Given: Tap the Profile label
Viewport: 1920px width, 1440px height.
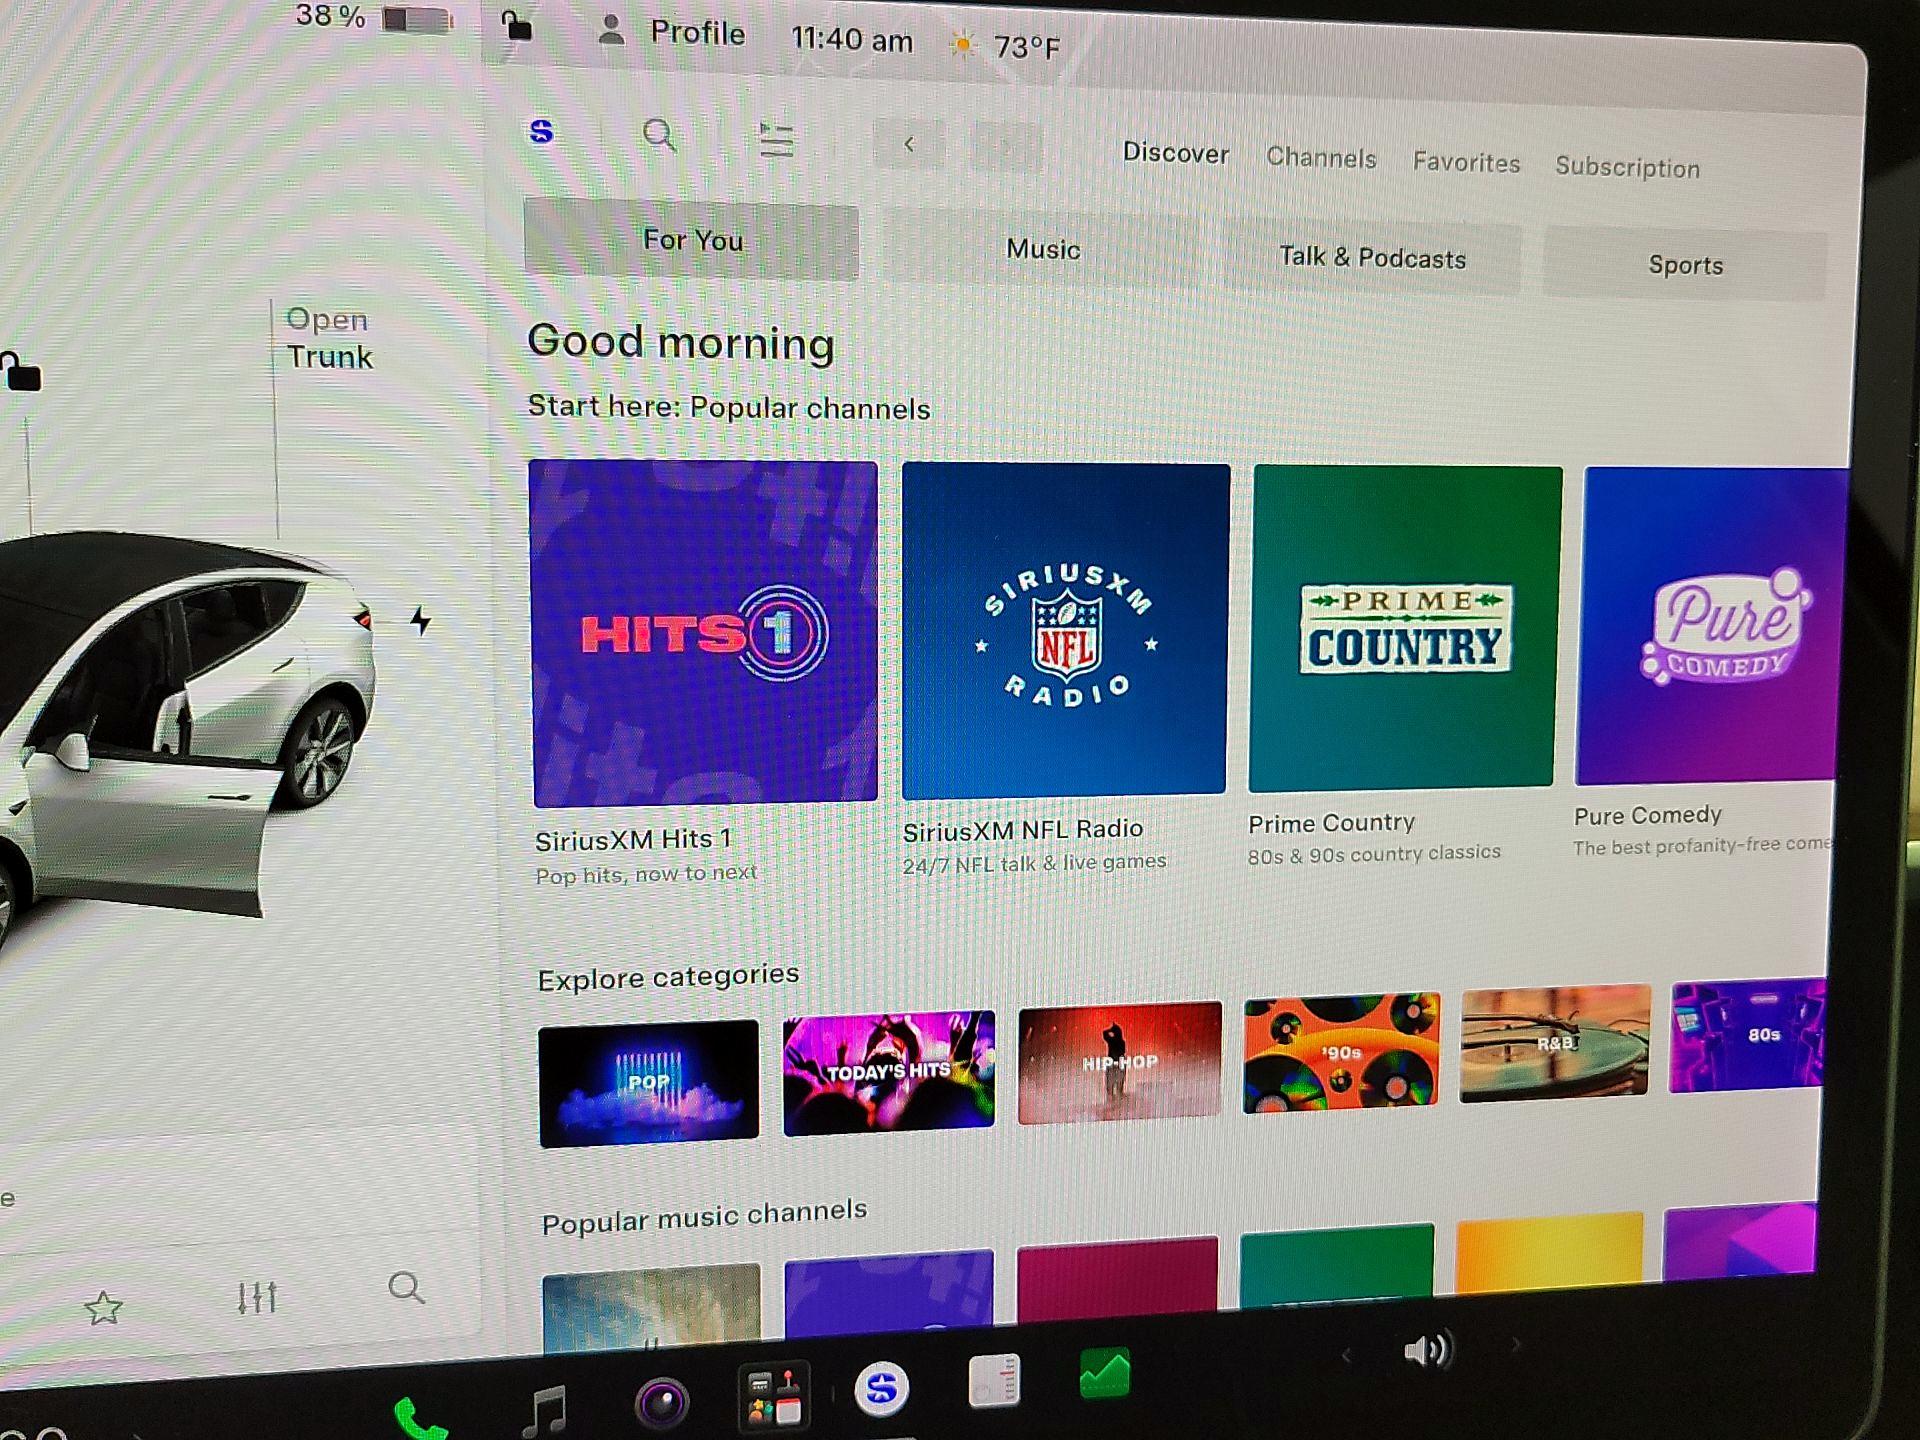Looking at the screenshot, I should pos(698,33).
